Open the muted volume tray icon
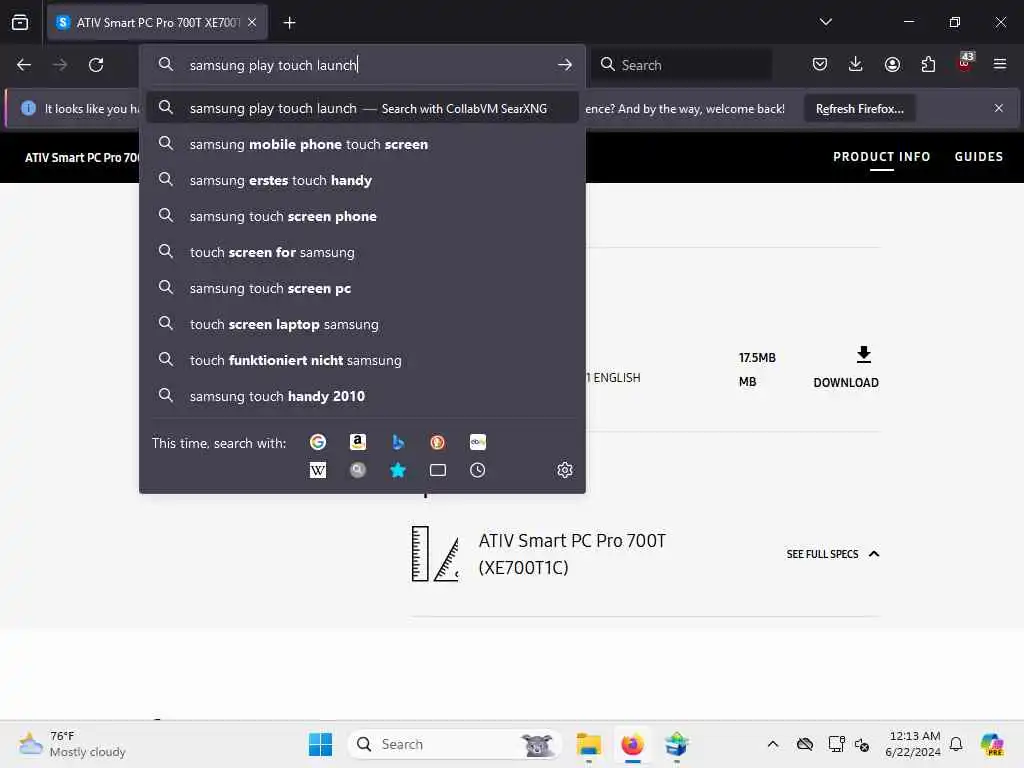 point(862,745)
